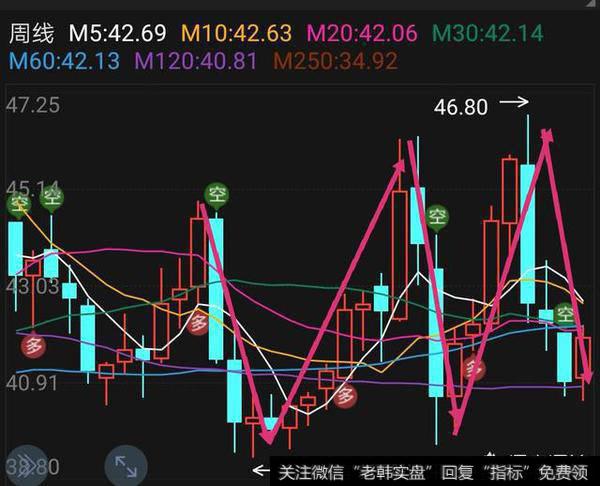Click the white arrow beside the 46.80 label
600x486 pixels.
(513, 102)
